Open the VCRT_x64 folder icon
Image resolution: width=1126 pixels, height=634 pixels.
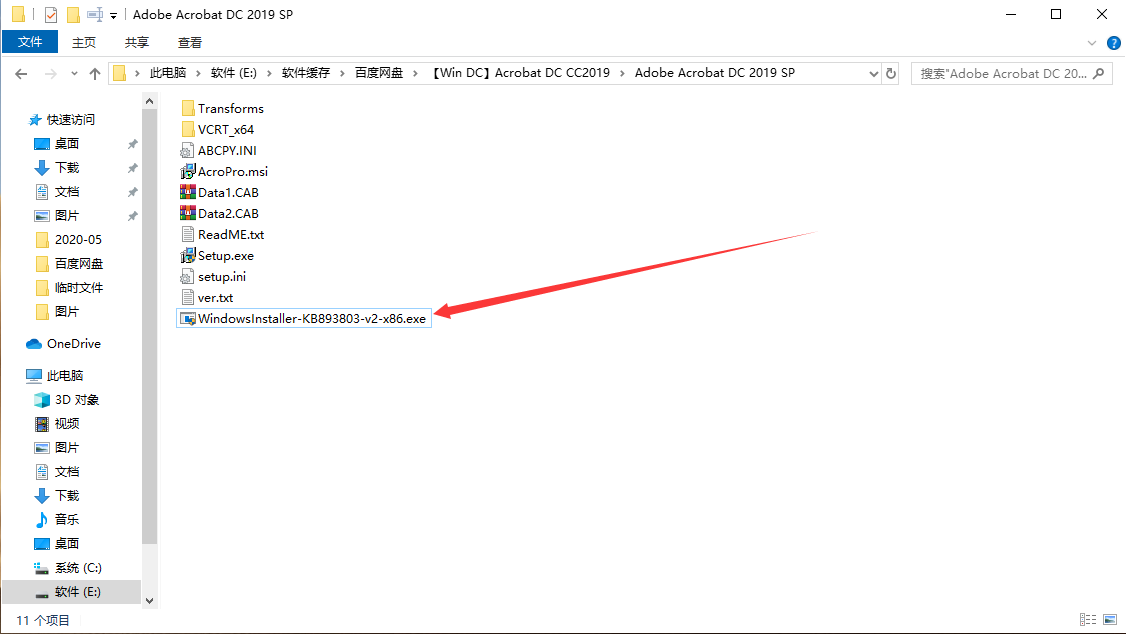coord(188,129)
